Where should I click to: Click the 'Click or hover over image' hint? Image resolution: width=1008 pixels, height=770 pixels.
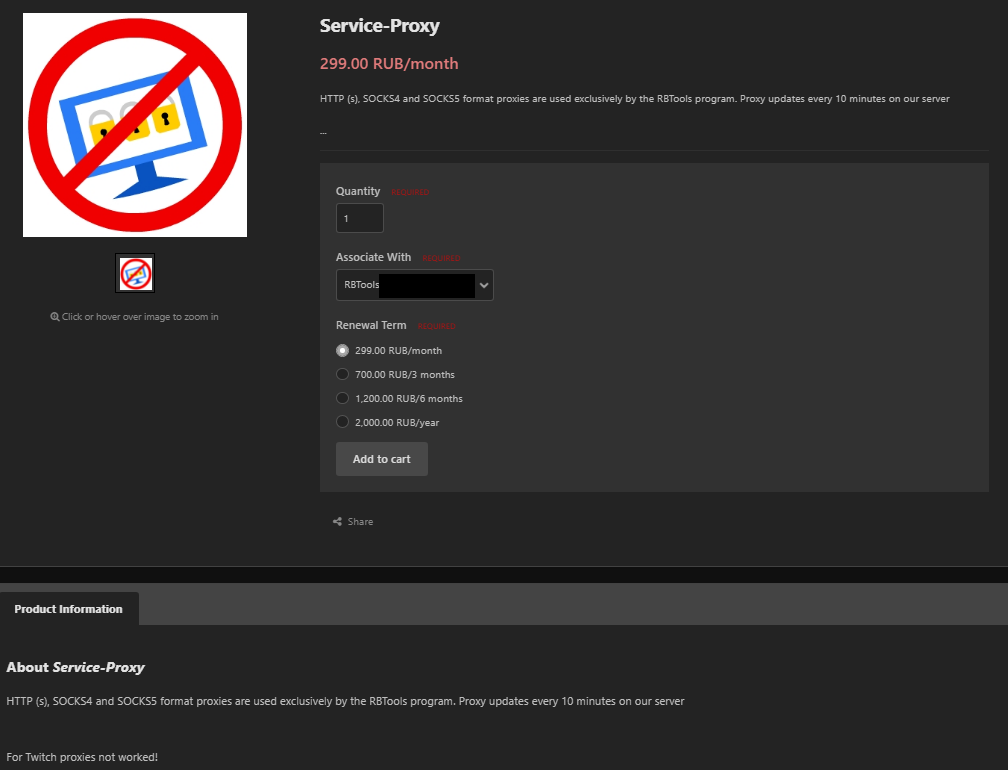(140, 317)
